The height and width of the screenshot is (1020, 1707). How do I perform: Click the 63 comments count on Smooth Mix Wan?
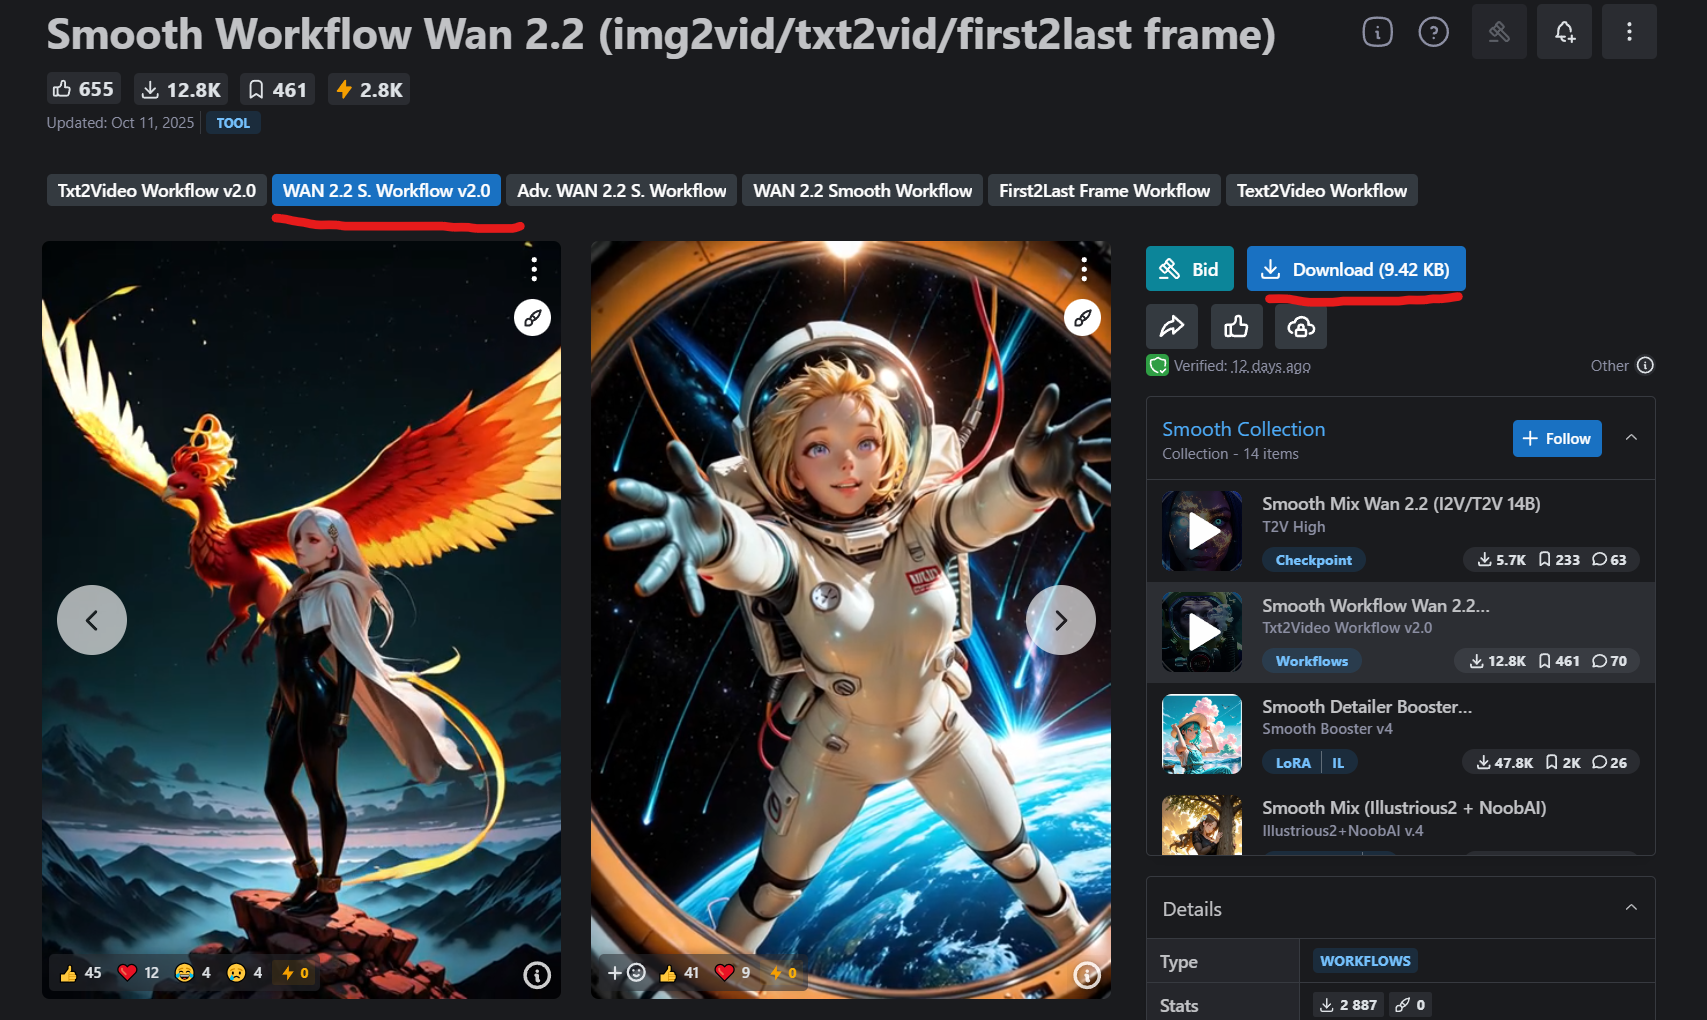coord(1610,560)
